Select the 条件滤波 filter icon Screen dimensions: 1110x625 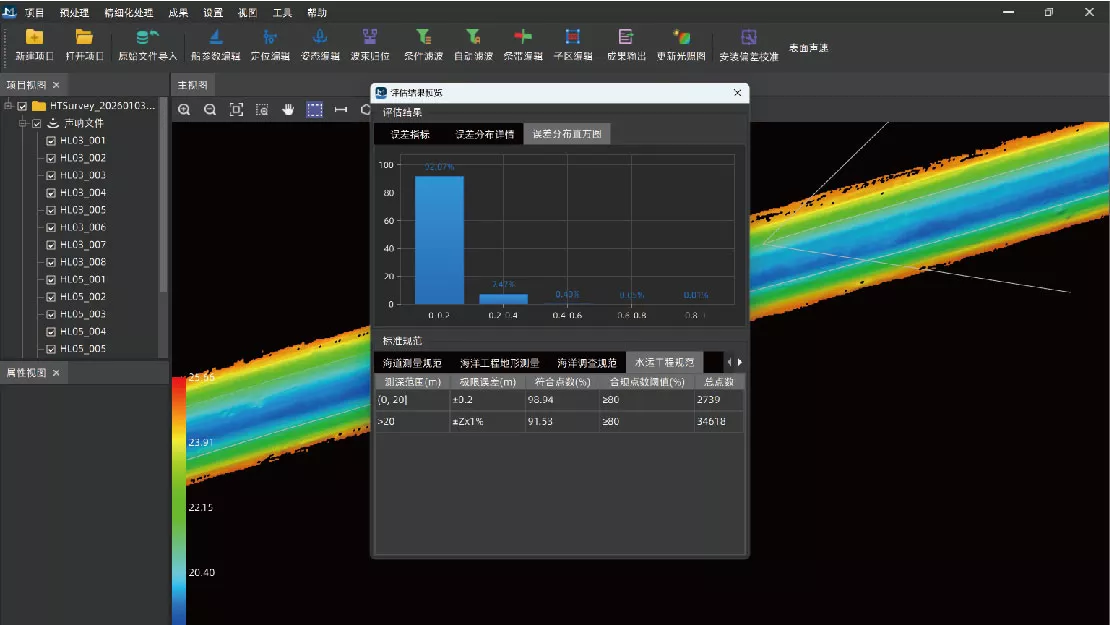point(423,37)
